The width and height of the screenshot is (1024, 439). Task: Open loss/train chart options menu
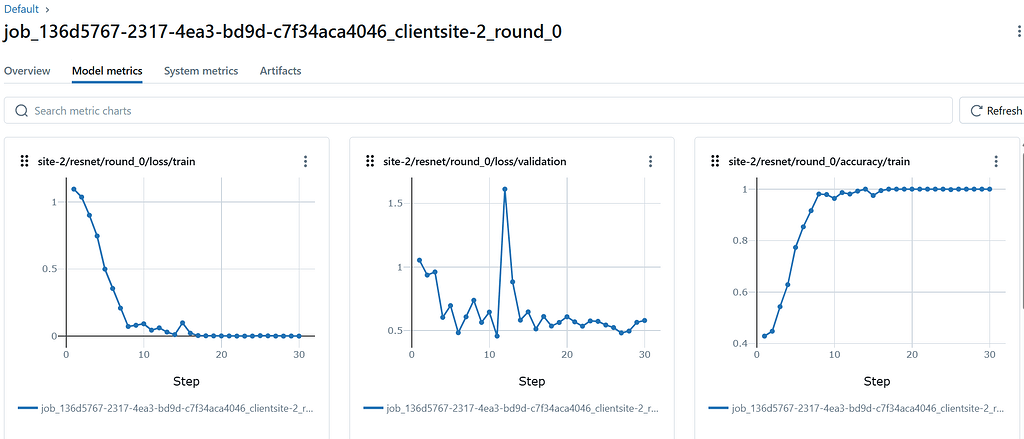coord(305,161)
